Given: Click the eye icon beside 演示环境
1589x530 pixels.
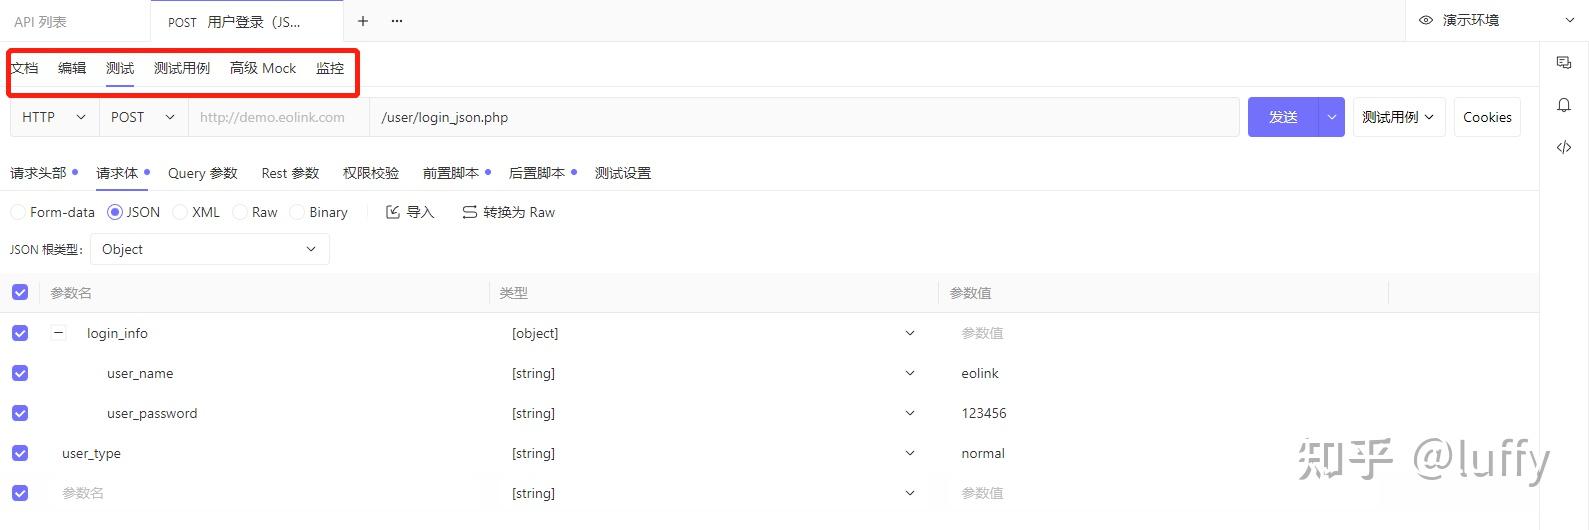Looking at the screenshot, I should [1426, 20].
